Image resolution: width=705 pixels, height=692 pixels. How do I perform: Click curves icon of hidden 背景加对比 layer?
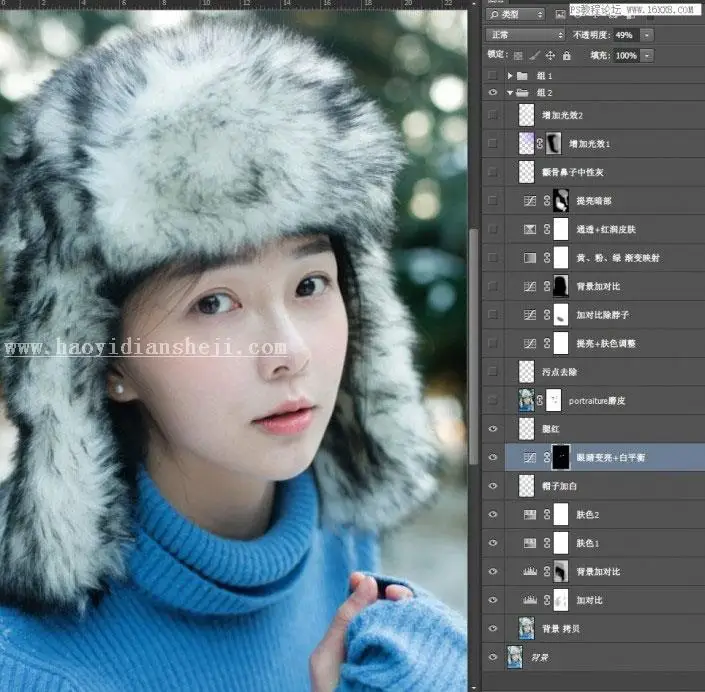pyautogui.click(x=530, y=286)
